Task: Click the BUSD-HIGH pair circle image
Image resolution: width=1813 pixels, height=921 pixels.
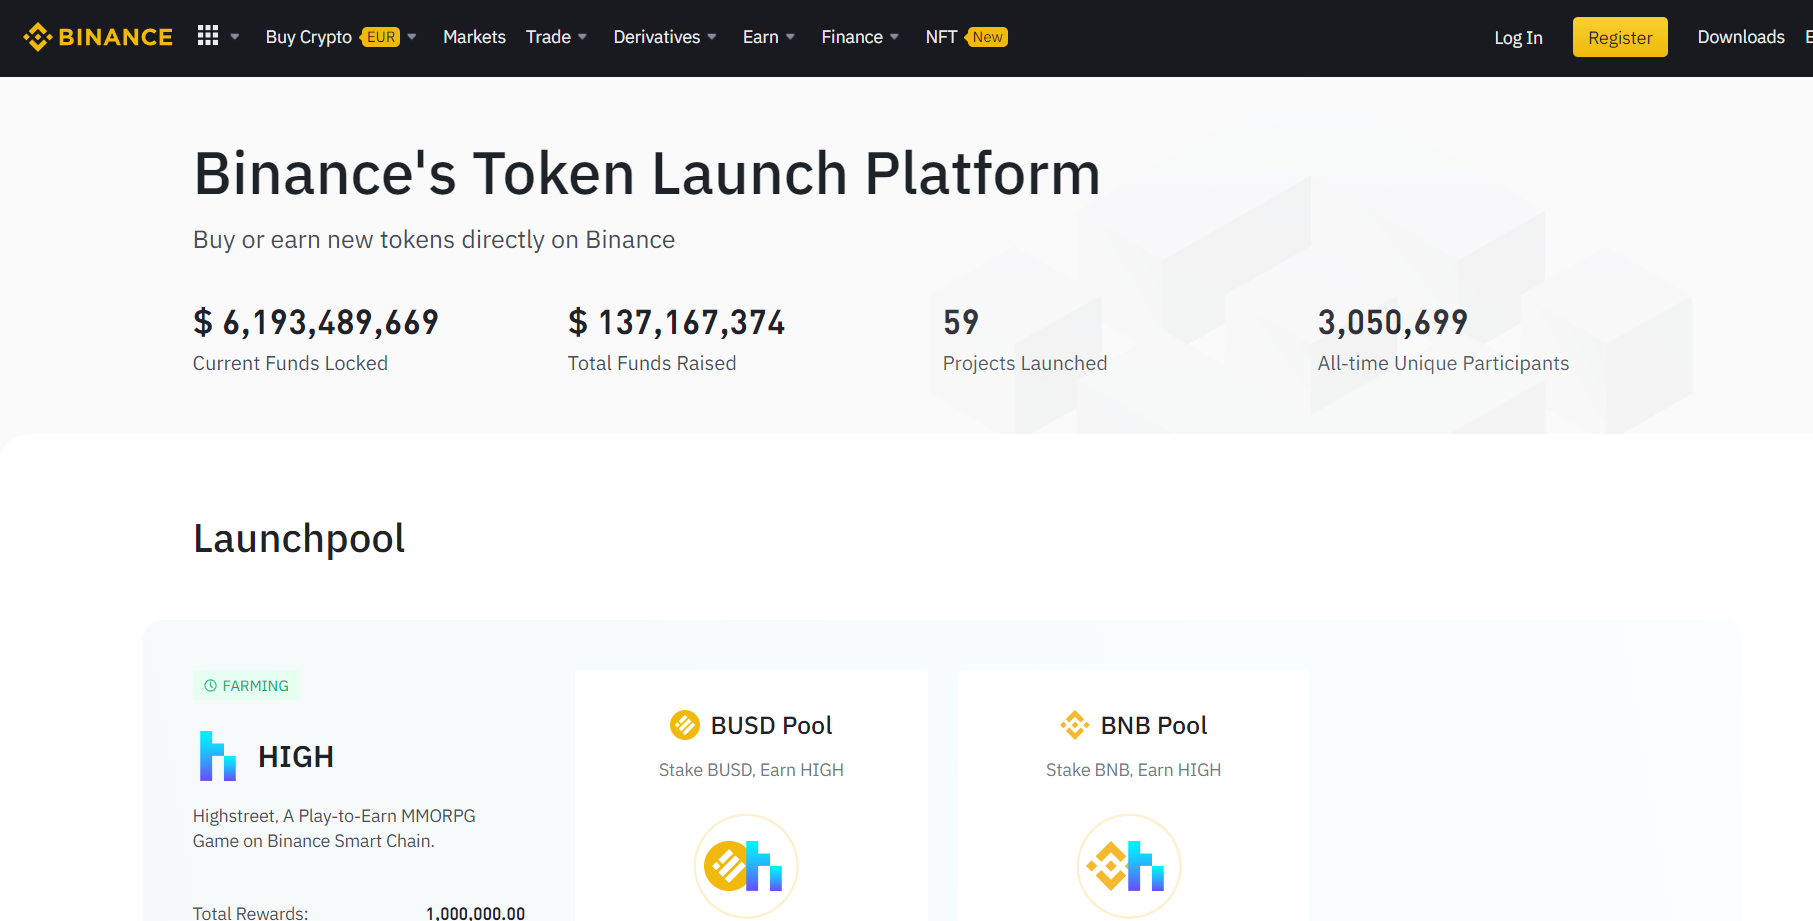Action: [x=746, y=866]
